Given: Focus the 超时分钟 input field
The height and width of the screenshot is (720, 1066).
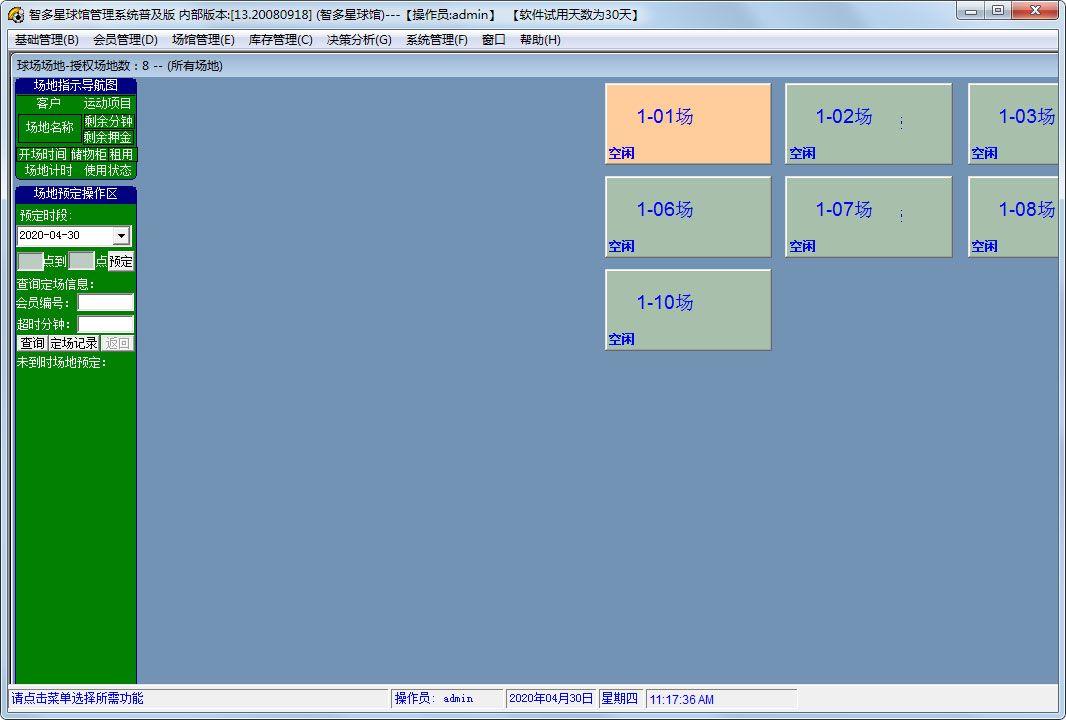Looking at the screenshot, I should pos(105,324).
